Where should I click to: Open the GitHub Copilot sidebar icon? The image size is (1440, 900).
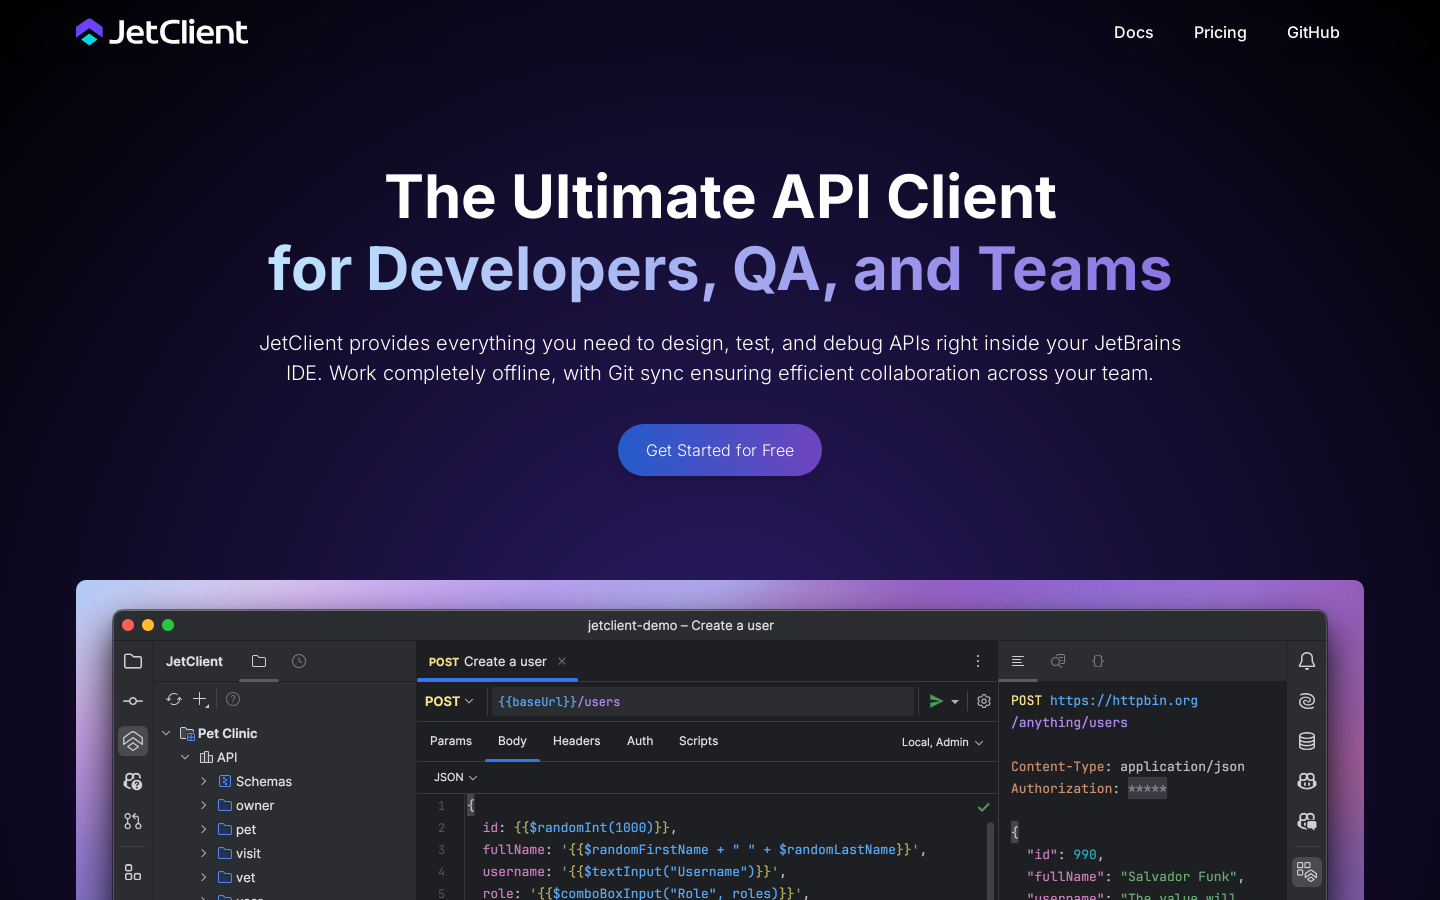pyautogui.click(x=1307, y=781)
